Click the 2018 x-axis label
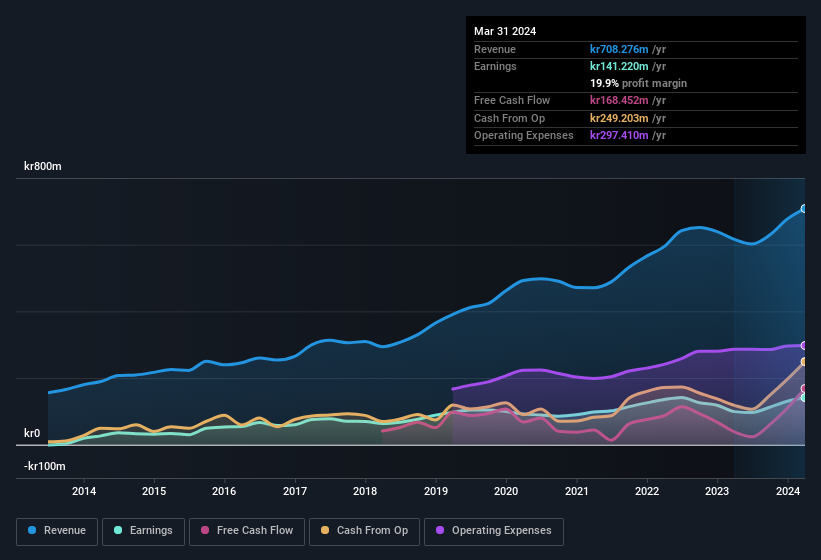The image size is (821, 560). pos(365,491)
